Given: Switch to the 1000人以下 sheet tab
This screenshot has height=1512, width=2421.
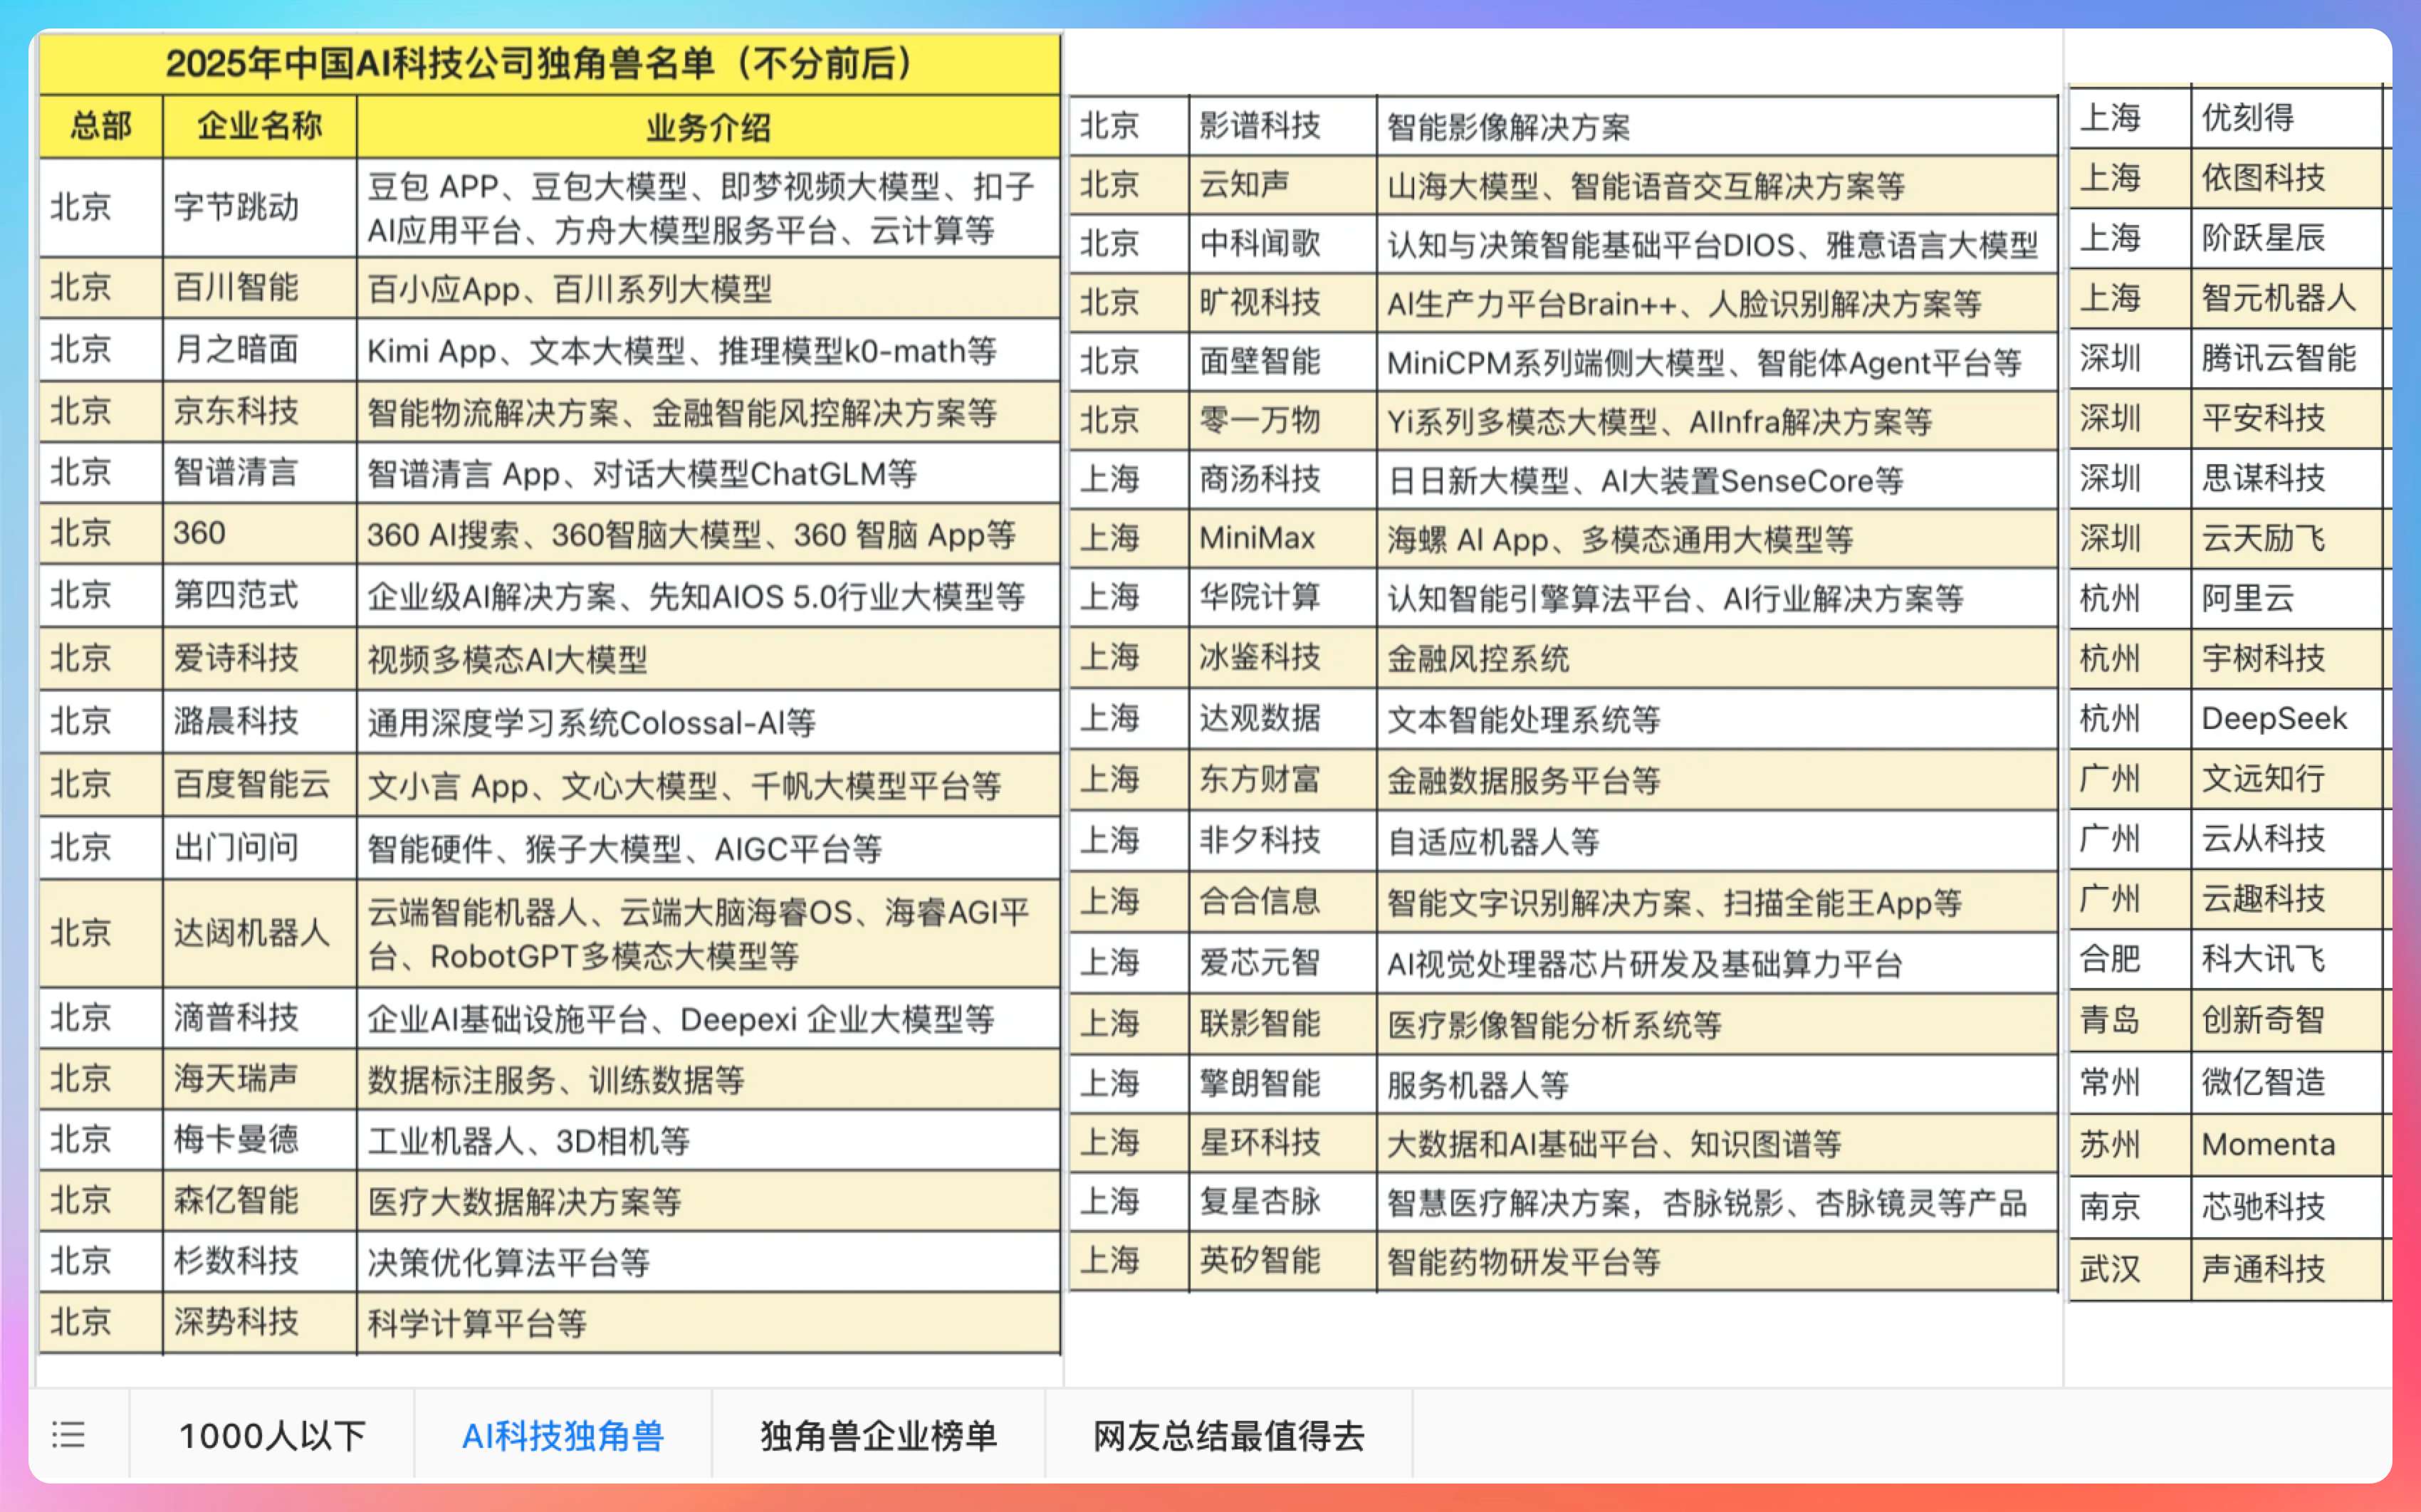Looking at the screenshot, I should click(x=272, y=1435).
